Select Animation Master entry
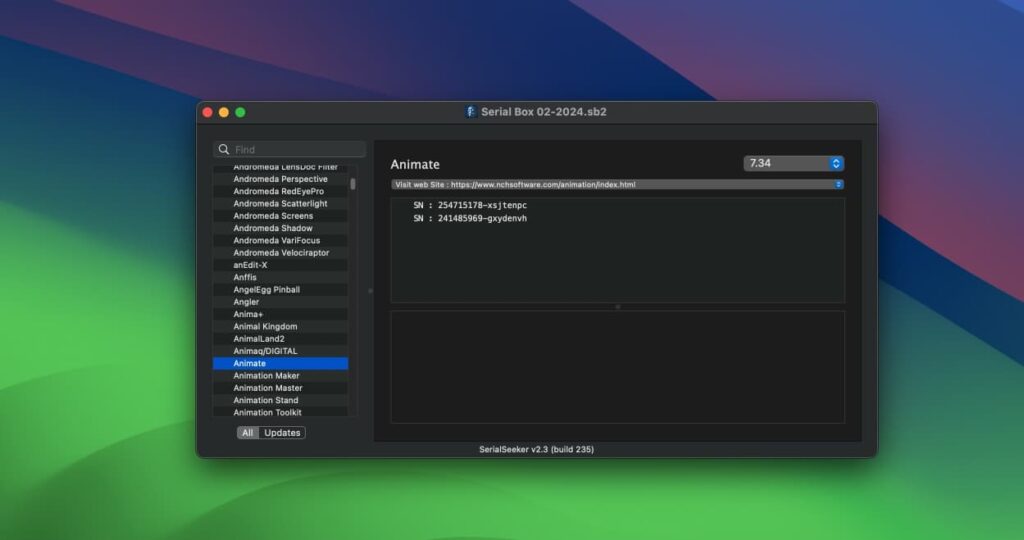The width and height of the screenshot is (1024, 540). pyautogui.click(x=281, y=388)
